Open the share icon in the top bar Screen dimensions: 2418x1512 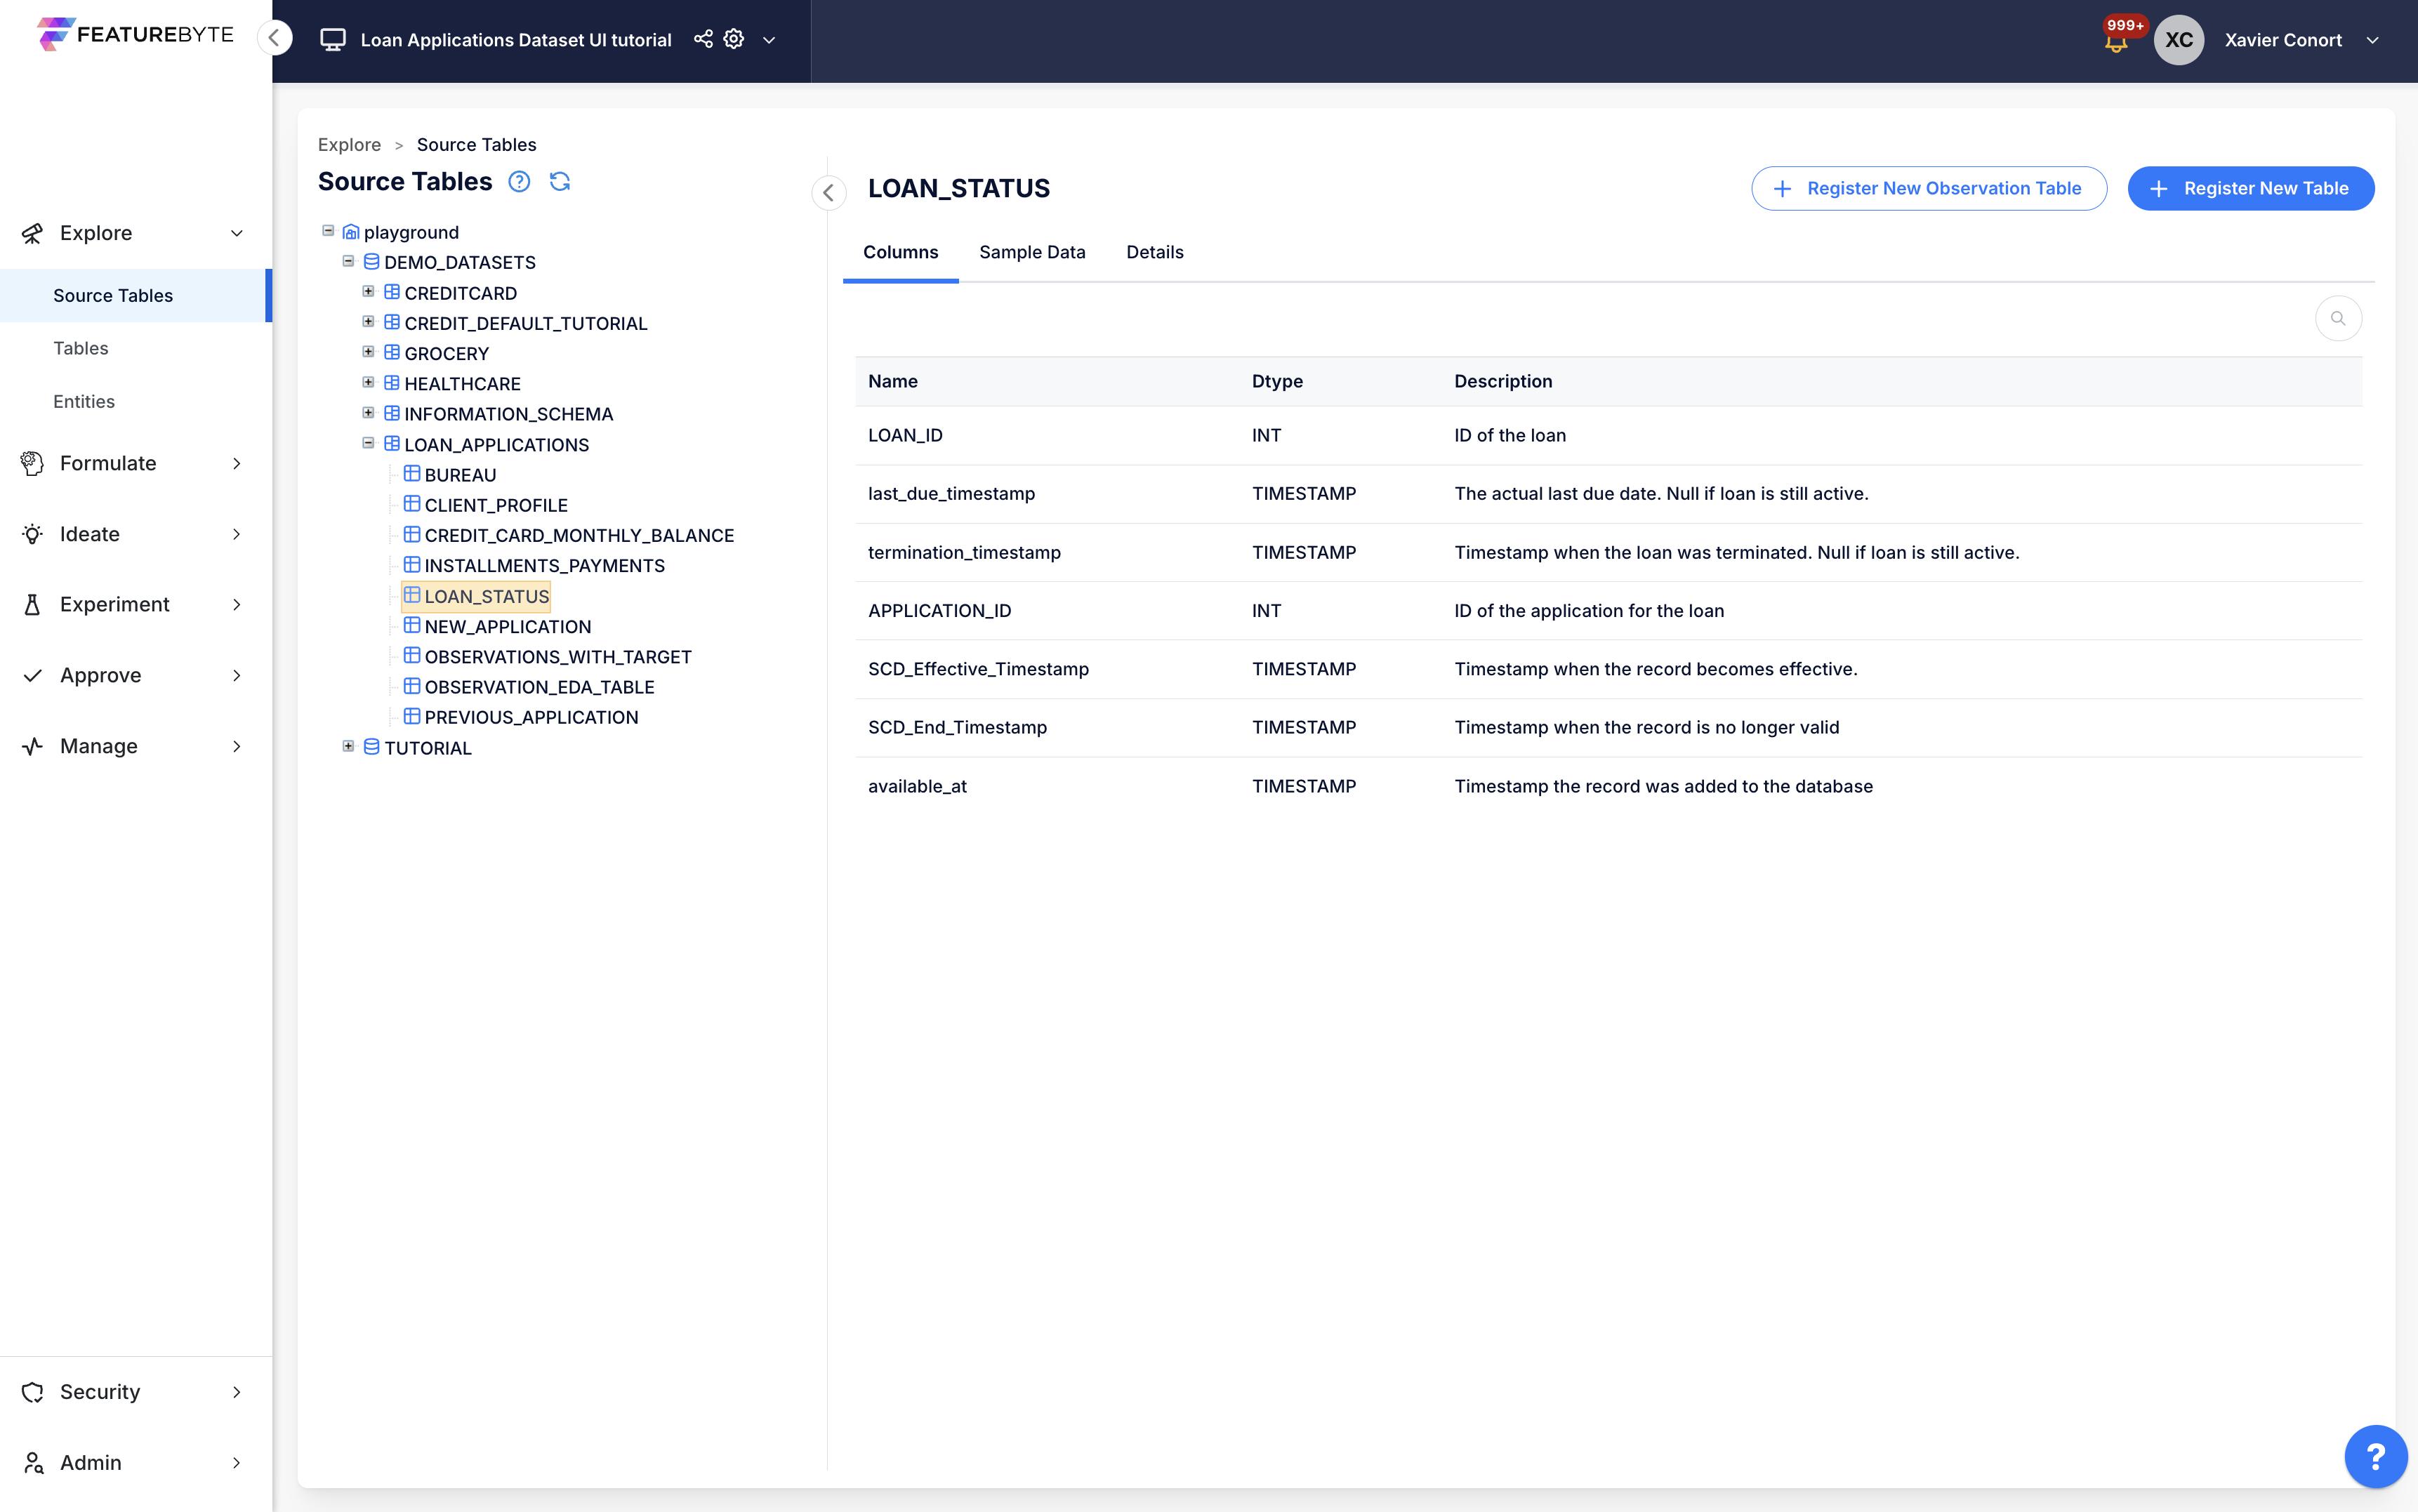click(704, 39)
